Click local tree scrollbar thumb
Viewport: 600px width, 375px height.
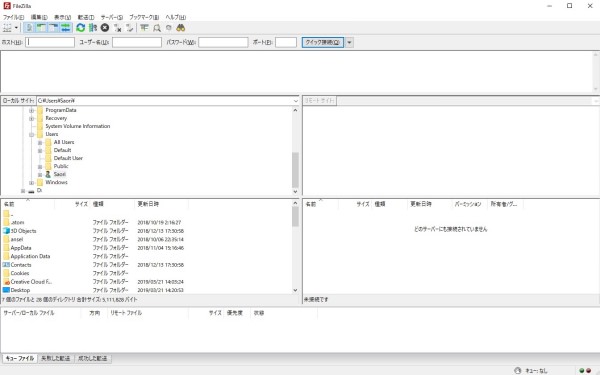295,170
